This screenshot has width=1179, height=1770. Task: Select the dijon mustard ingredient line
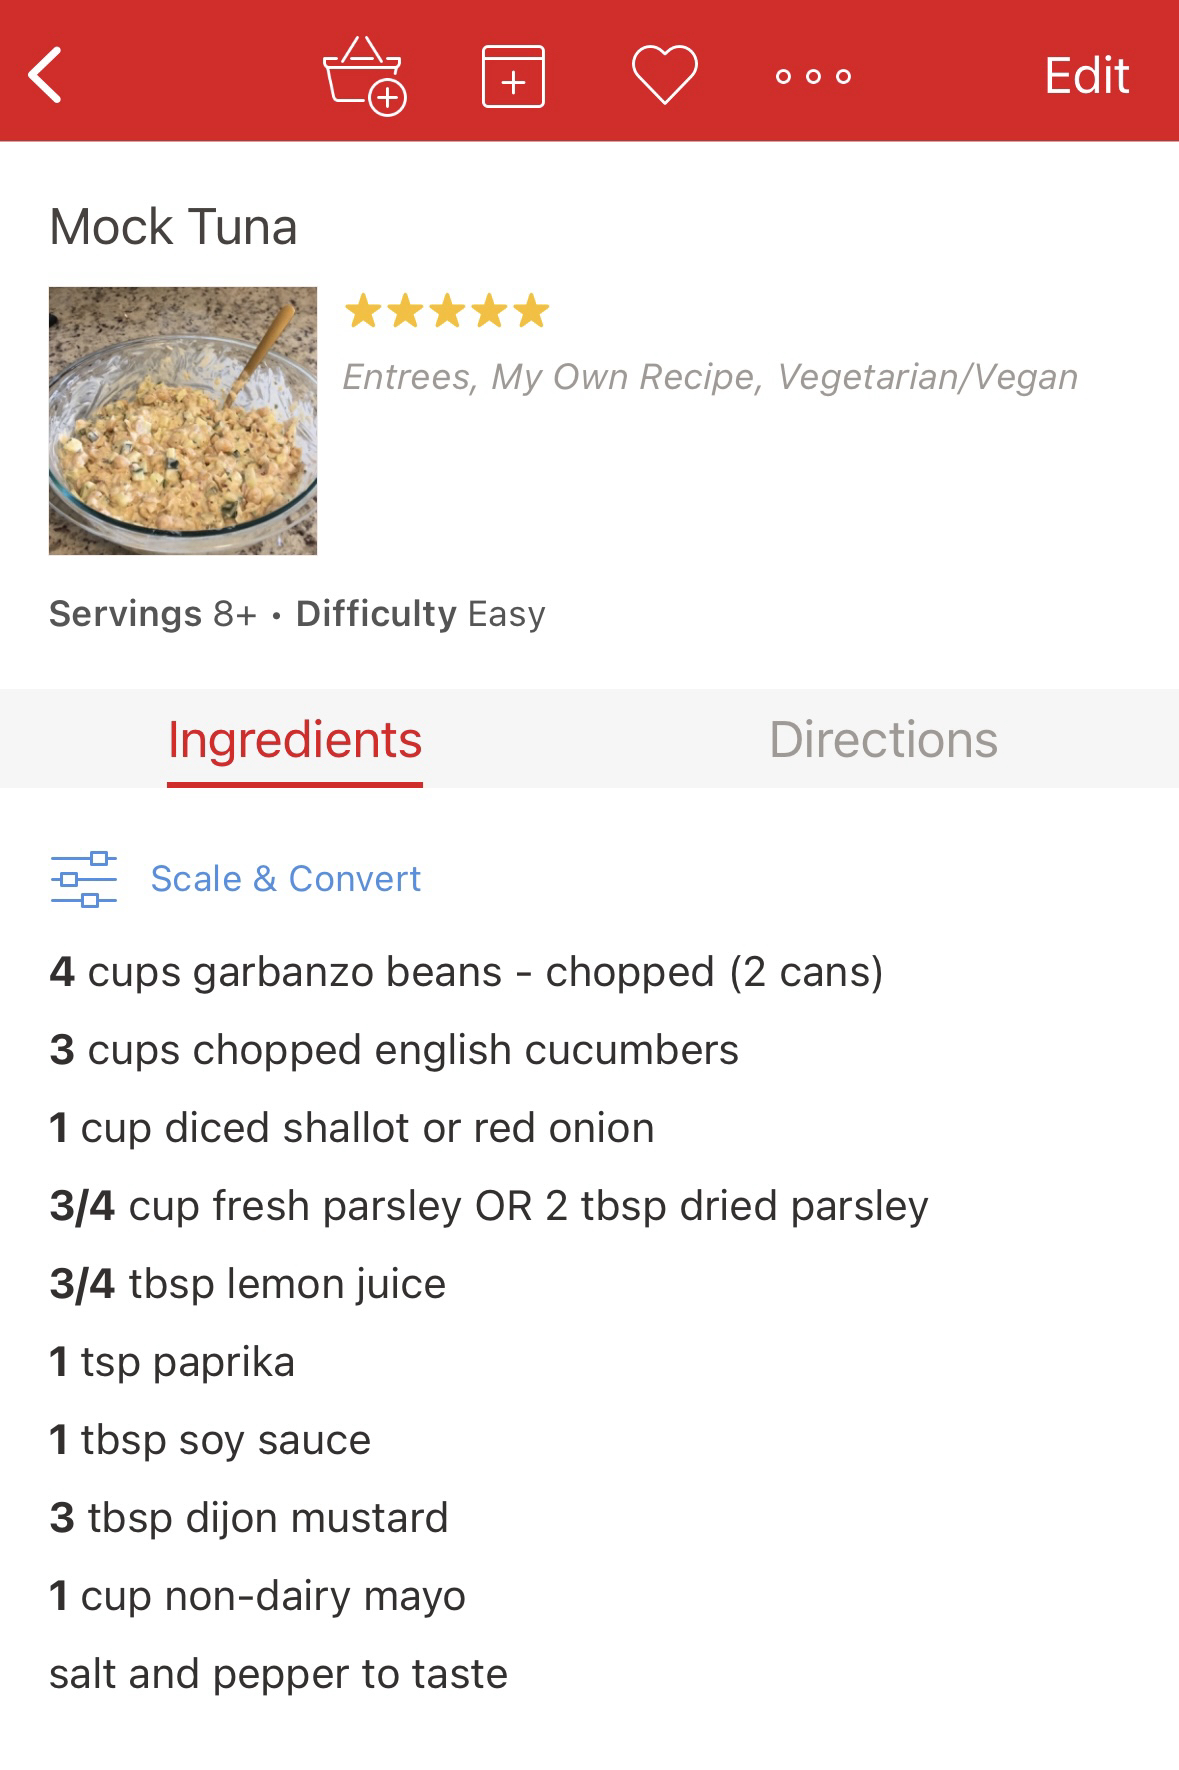(x=249, y=1518)
